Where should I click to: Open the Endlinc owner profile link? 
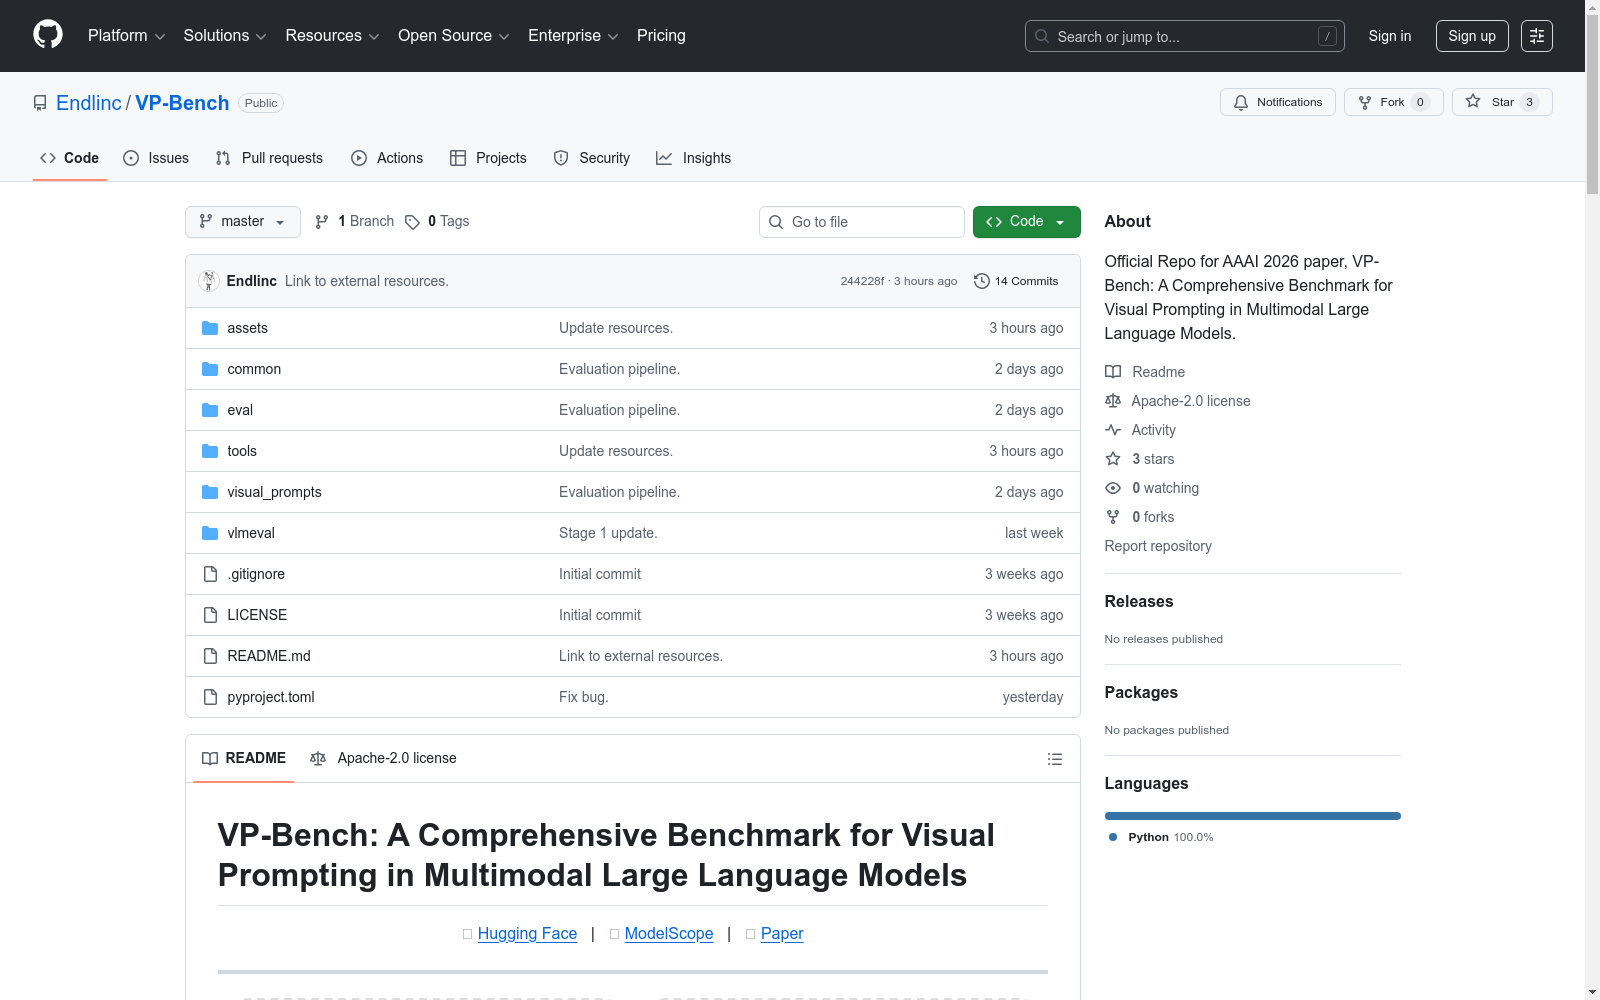tap(89, 103)
